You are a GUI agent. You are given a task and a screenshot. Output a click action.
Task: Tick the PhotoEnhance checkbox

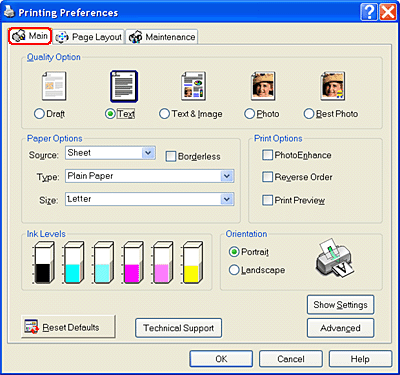pyautogui.click(x=267, y=155)
